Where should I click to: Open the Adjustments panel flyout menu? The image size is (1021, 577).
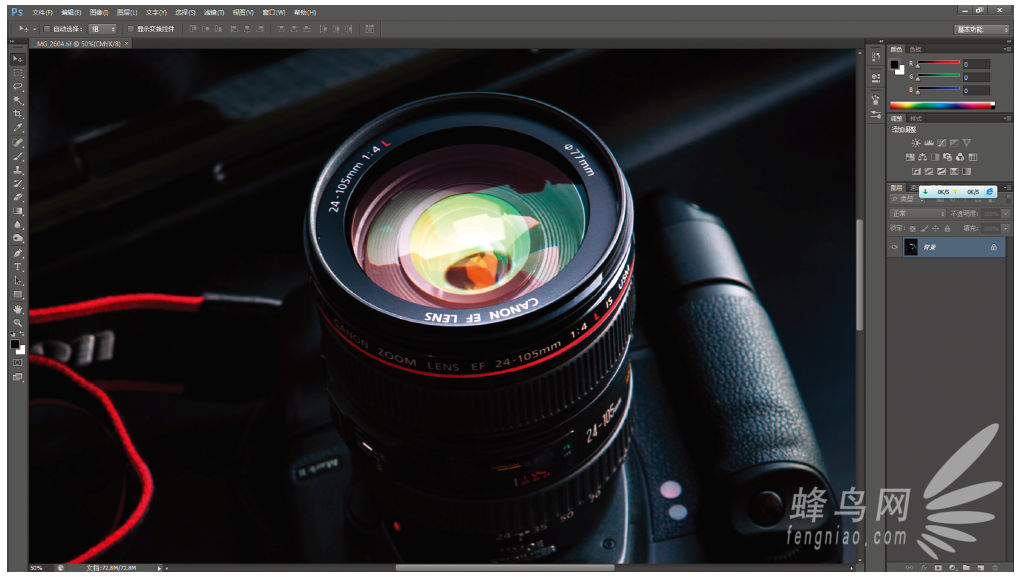pyautogui.click(x=1008, y=119)
